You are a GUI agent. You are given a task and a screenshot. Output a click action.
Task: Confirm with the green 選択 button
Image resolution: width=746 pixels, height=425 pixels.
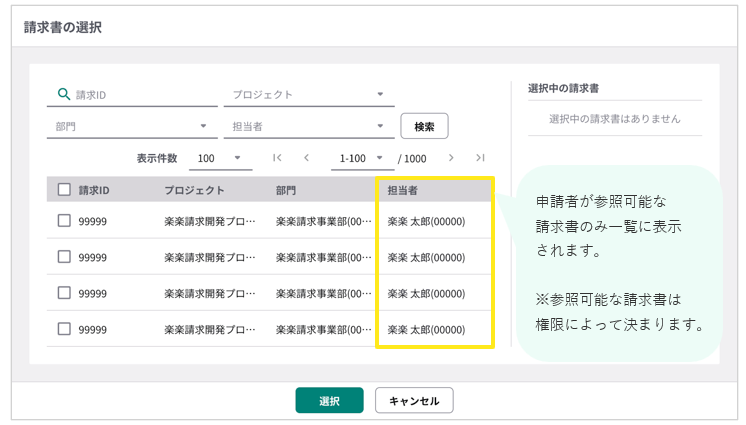click(x=329, y=401)
